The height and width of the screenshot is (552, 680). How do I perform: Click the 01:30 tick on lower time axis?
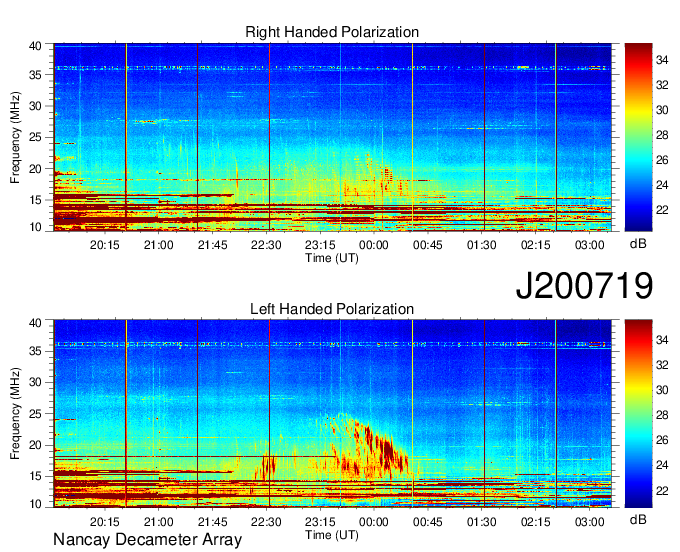tap(481, 522)
